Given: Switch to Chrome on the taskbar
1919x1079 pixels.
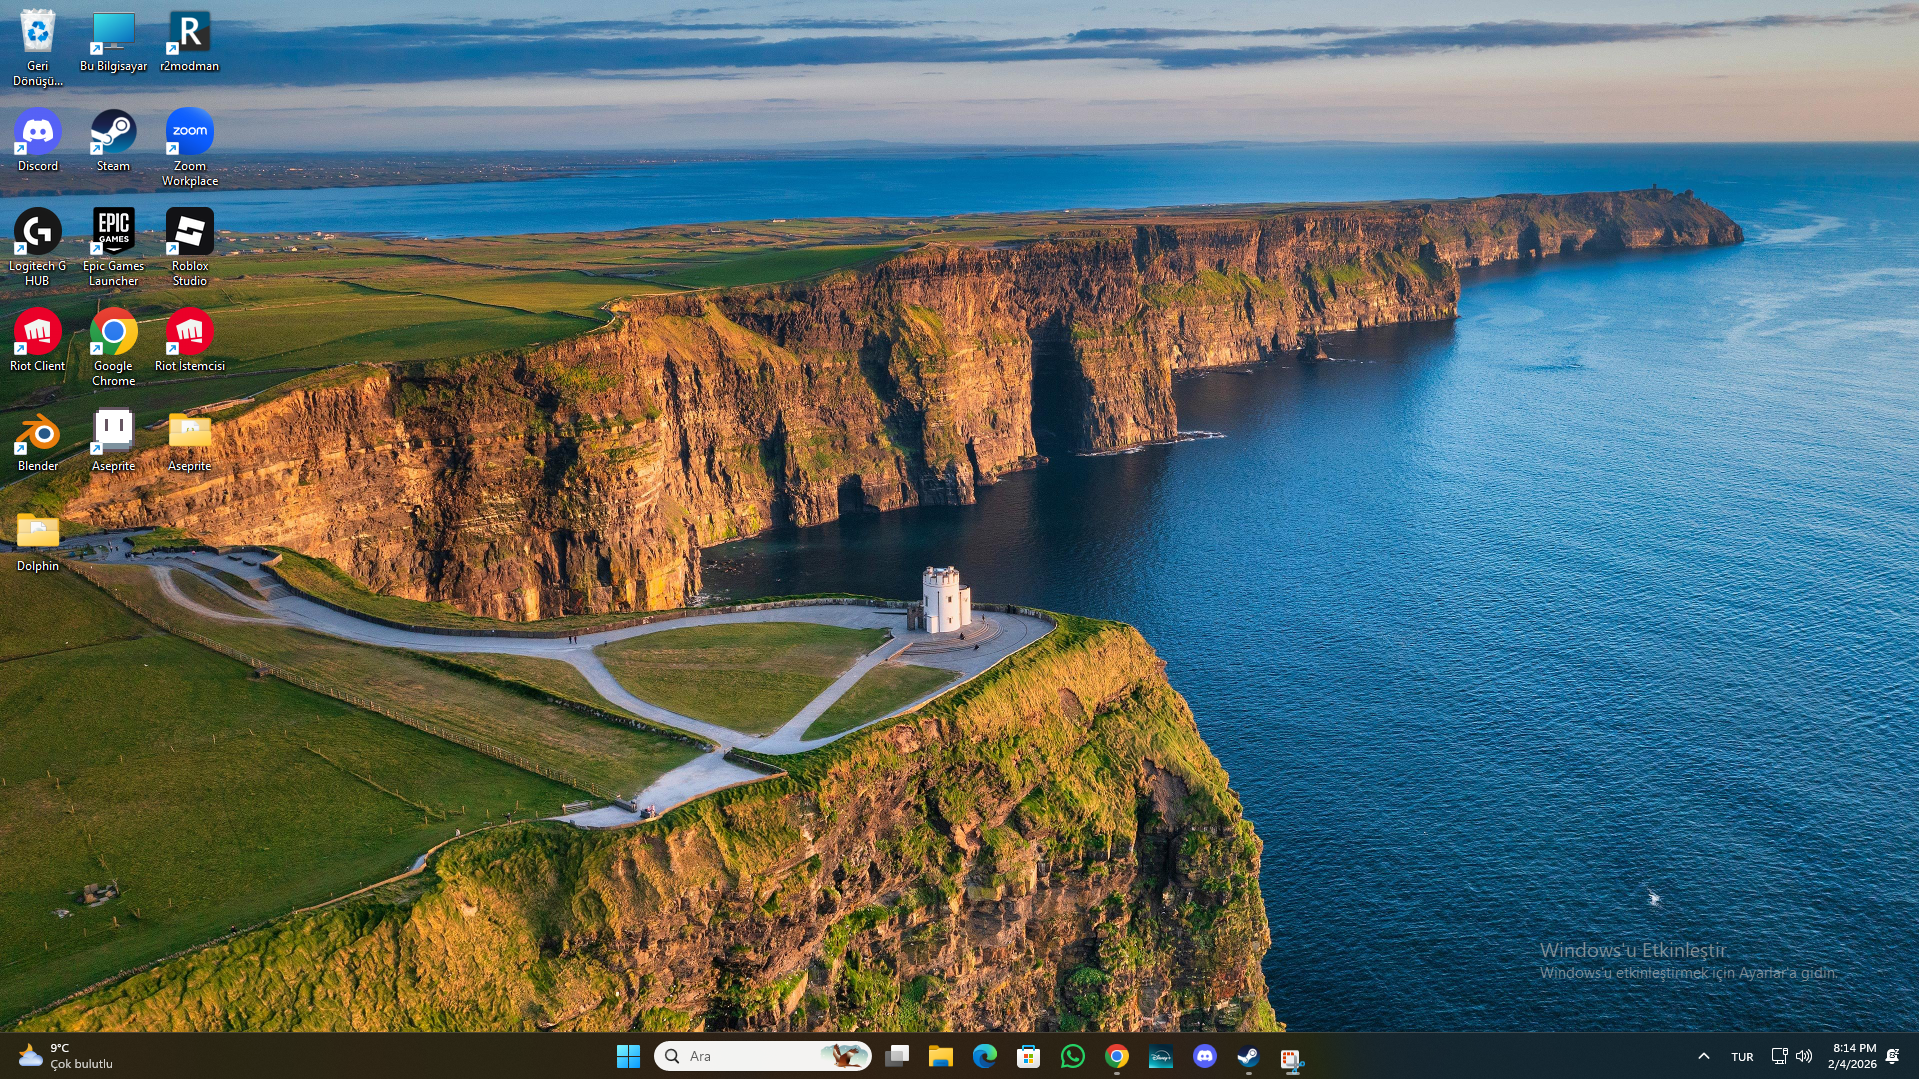Looking at the screenshot, I should pyautogui.click(x=1117, y=1056).
